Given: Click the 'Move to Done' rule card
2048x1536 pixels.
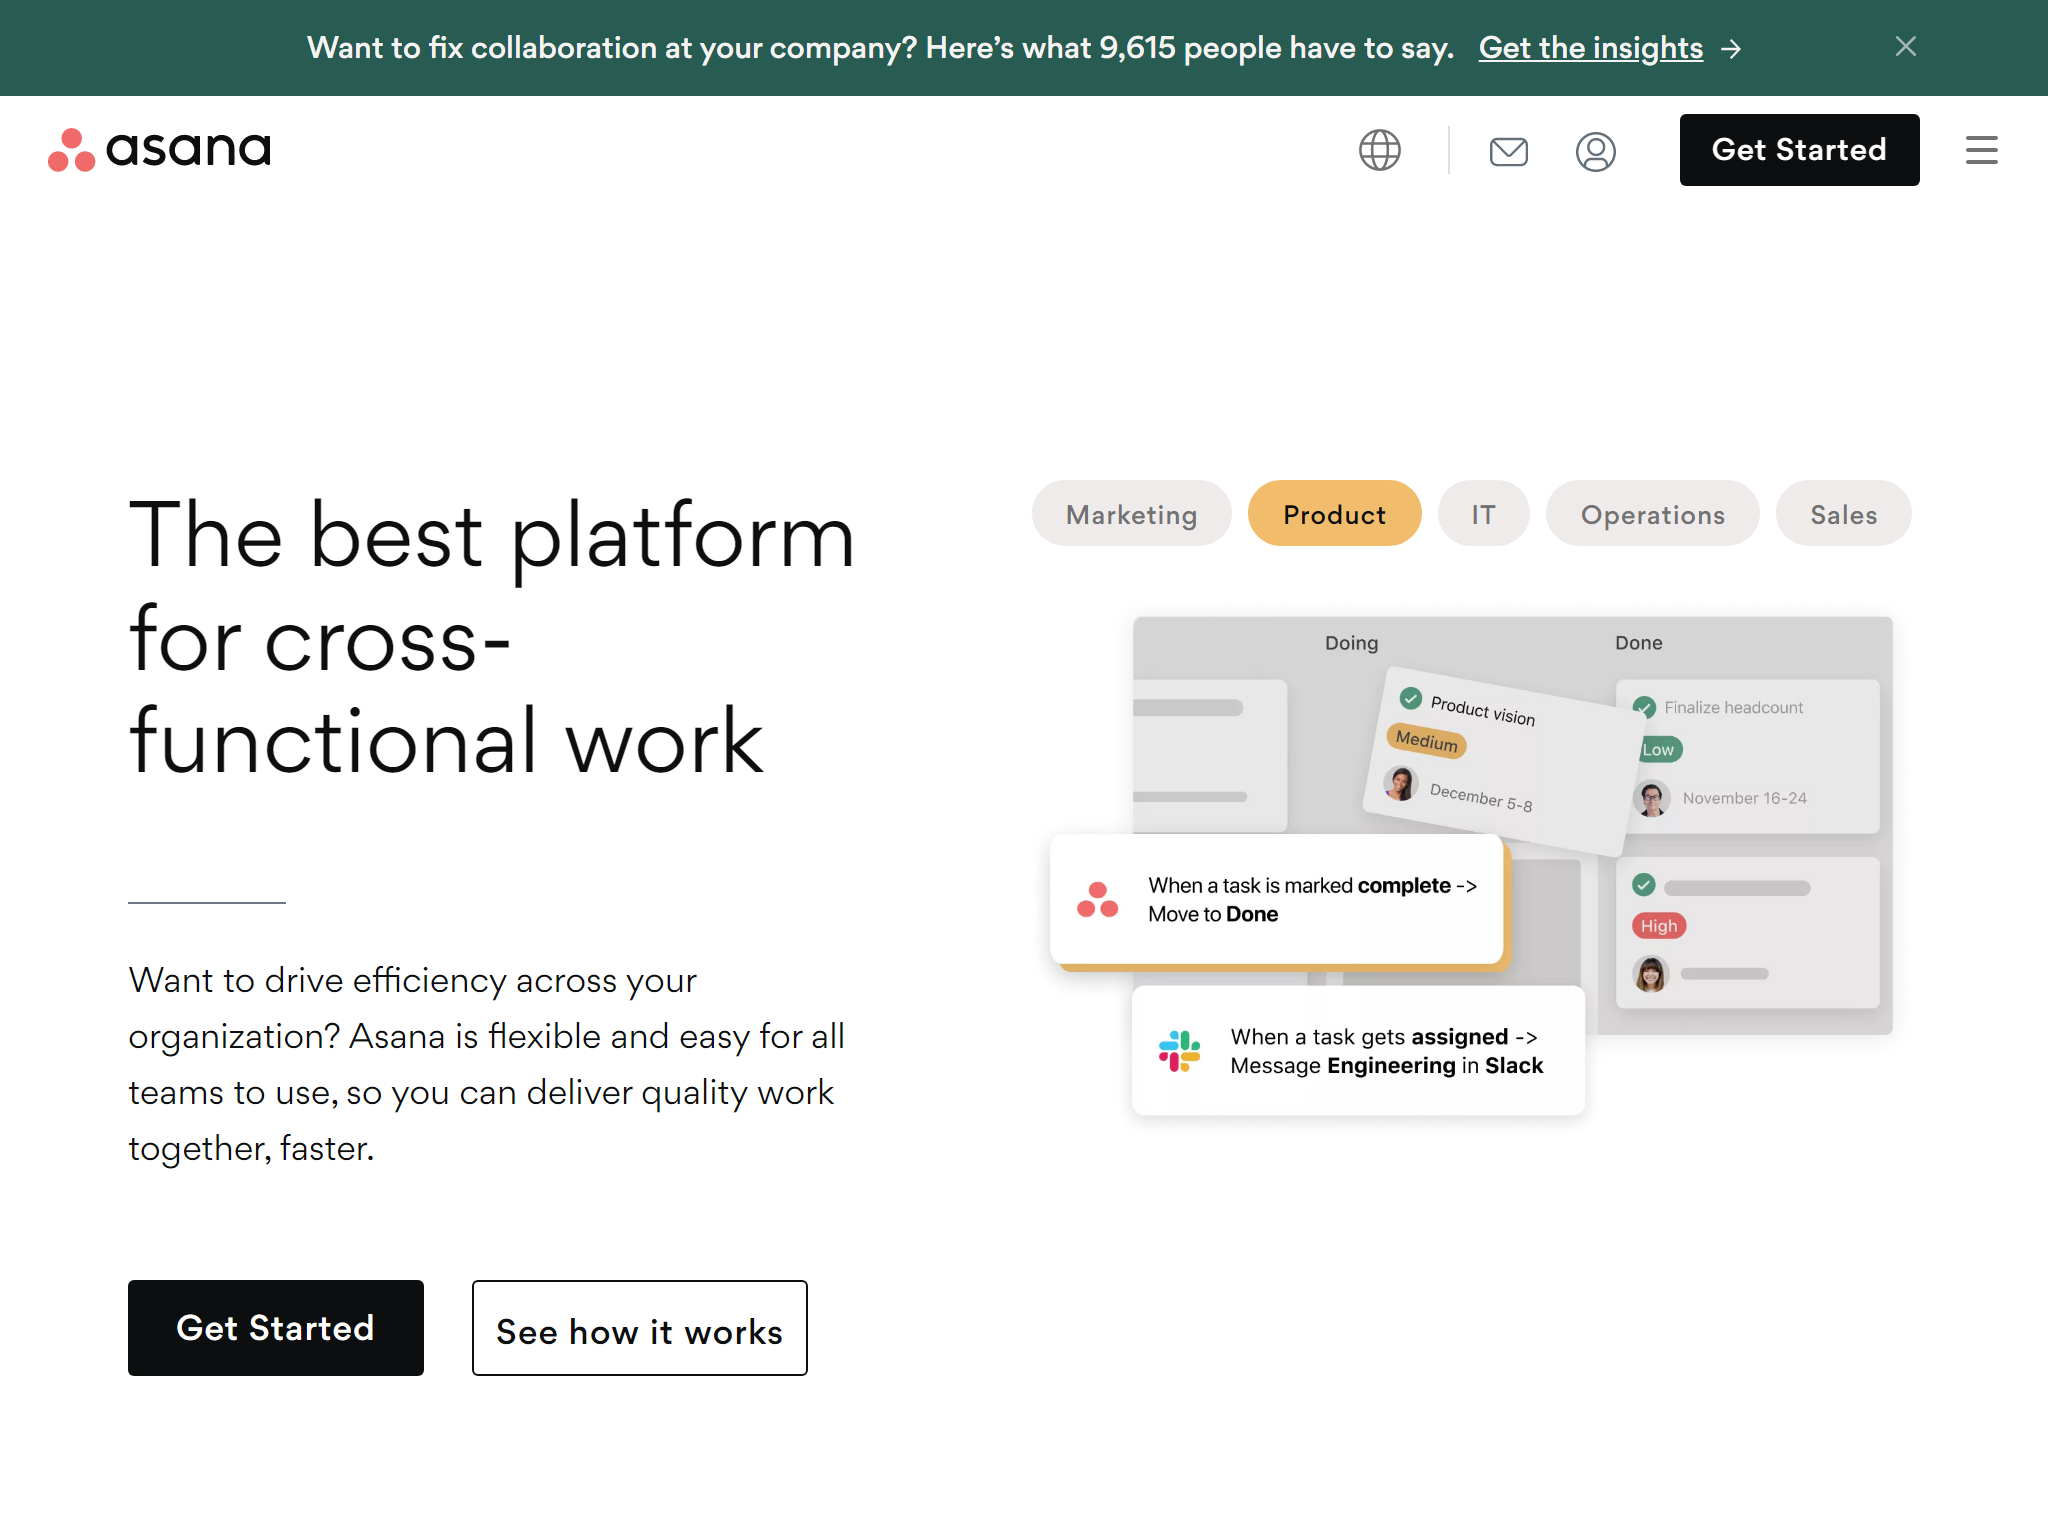Looking at the screenshot, I should tap(1277, 900).
